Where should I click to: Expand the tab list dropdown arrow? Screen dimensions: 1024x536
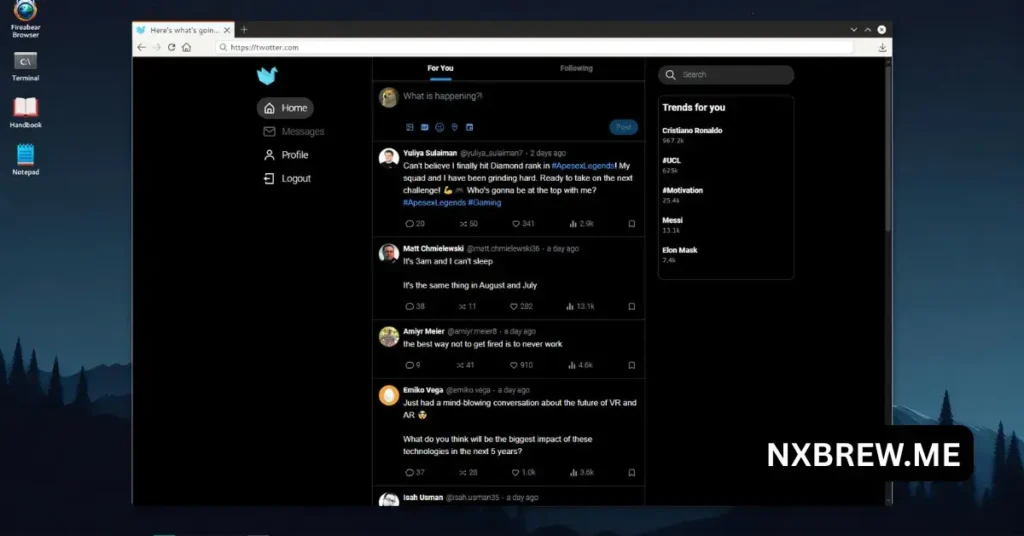pyautogui.click(x=853, y=30)
